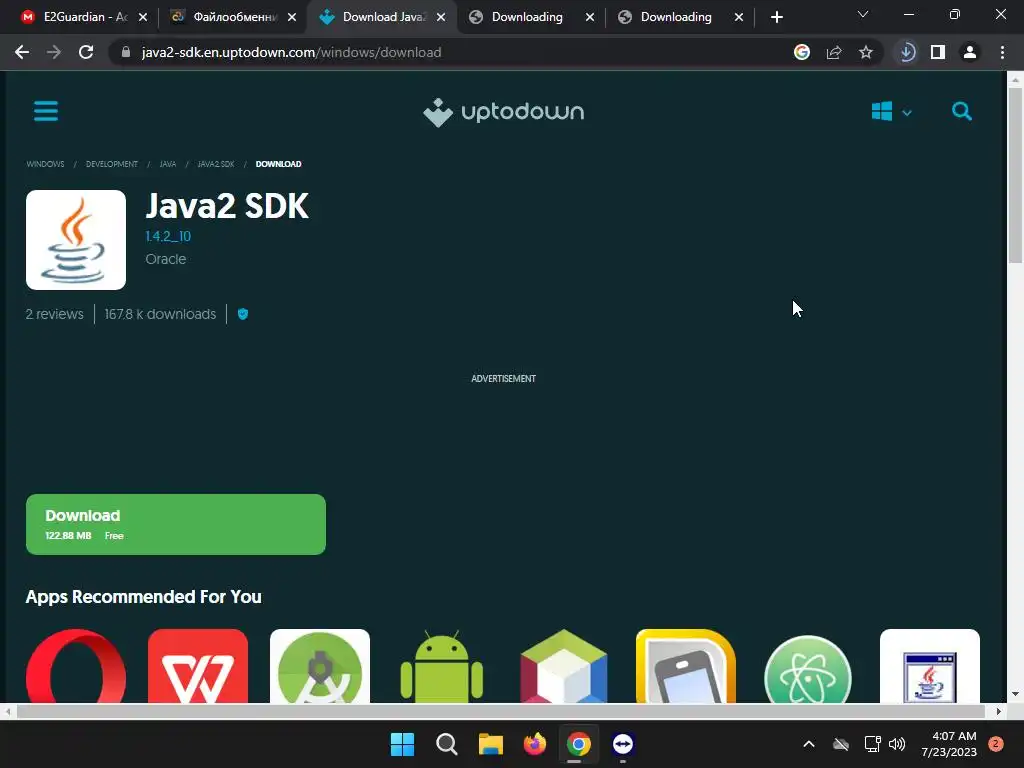The image size is (1024, 768).
Task: Click the Google icon in address bar
Action: click(x=802, y=52)
